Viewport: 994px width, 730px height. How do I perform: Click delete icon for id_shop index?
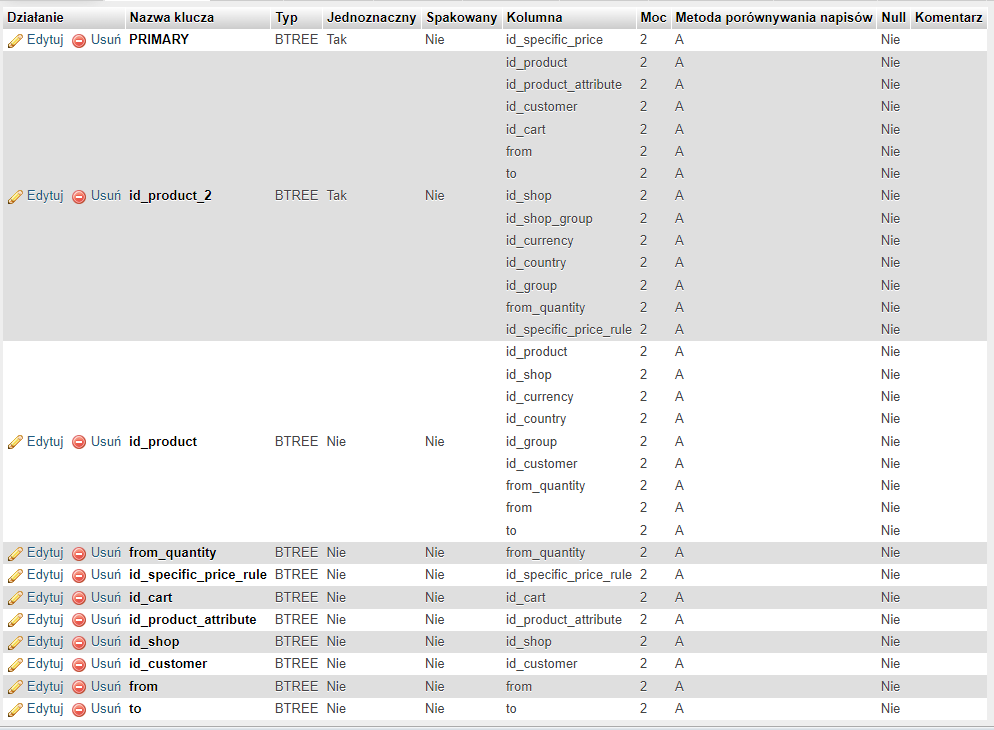(x=79, y=643)
